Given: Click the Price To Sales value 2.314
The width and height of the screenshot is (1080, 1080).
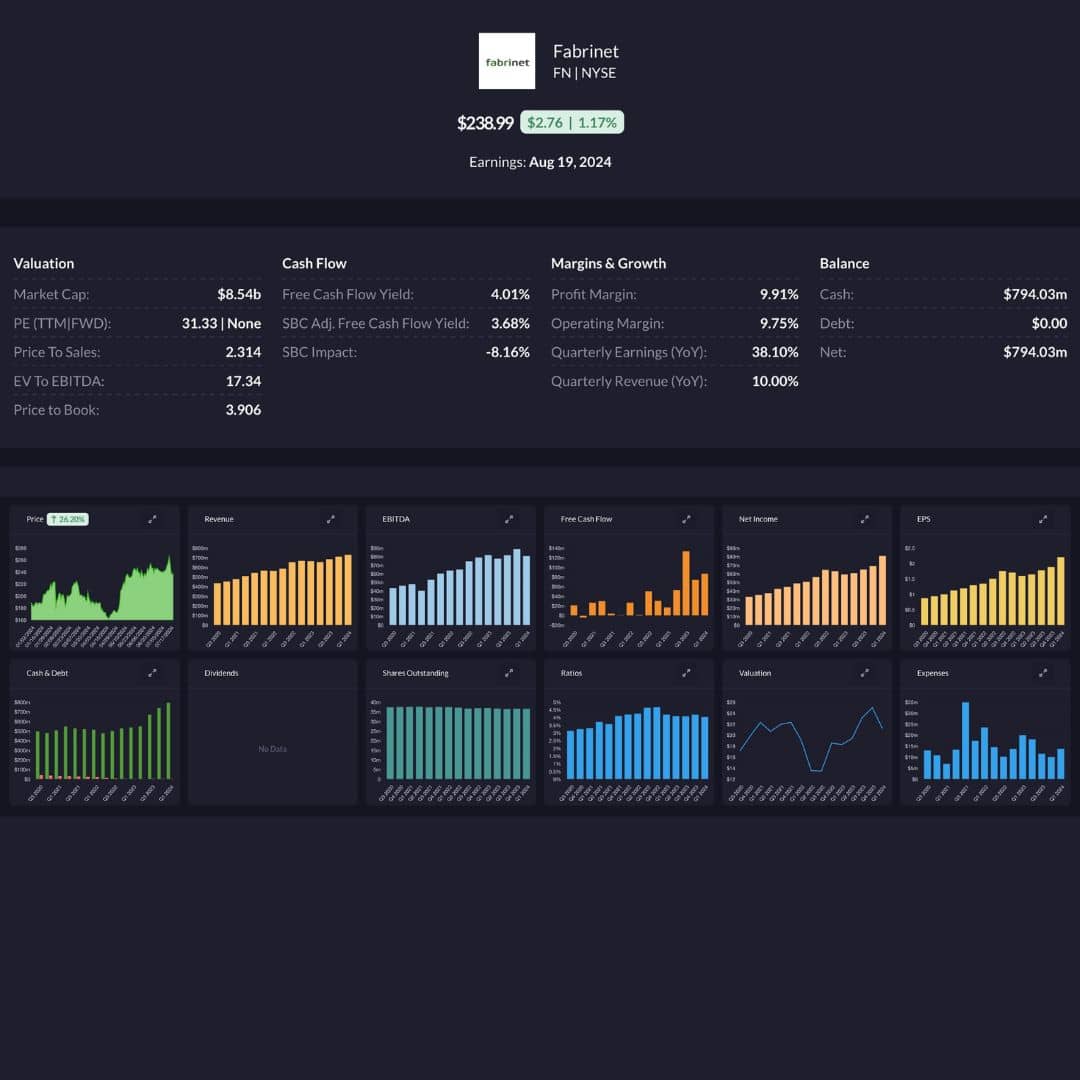Looking at the screenshot, I should coord(243,353).
